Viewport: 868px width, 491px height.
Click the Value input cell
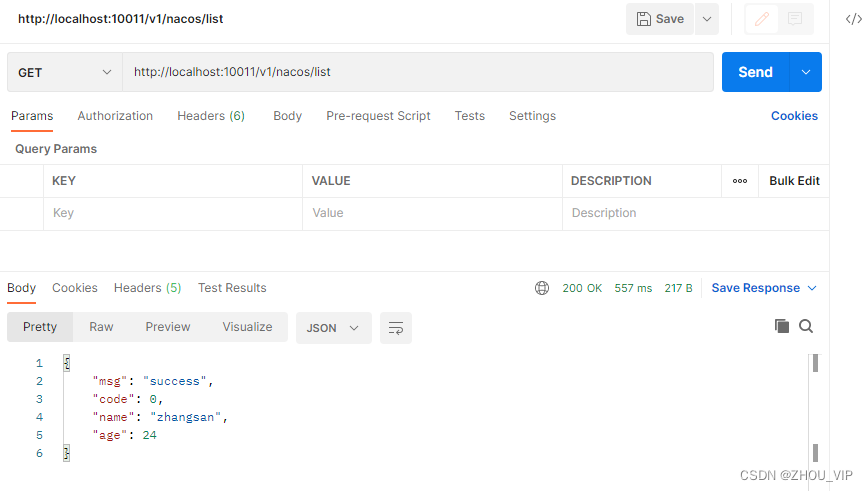pos(432,213)
